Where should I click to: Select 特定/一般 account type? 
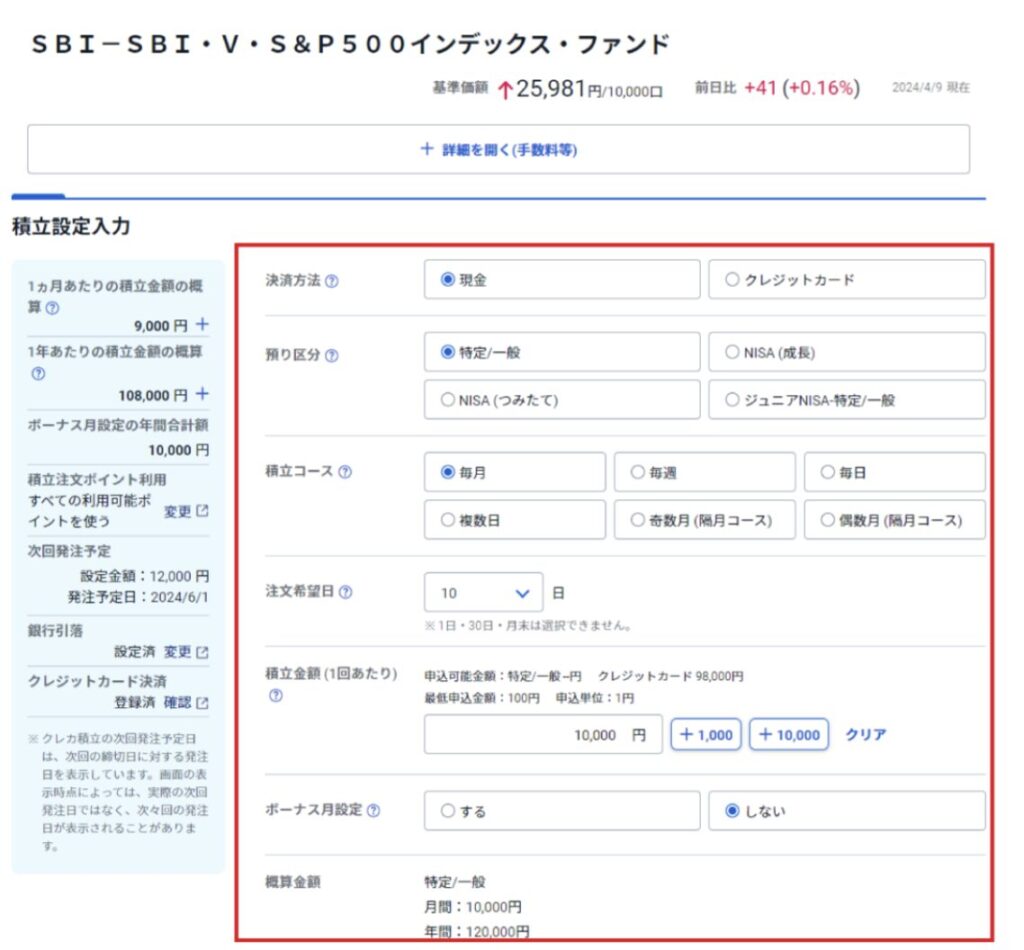(562, 353)
